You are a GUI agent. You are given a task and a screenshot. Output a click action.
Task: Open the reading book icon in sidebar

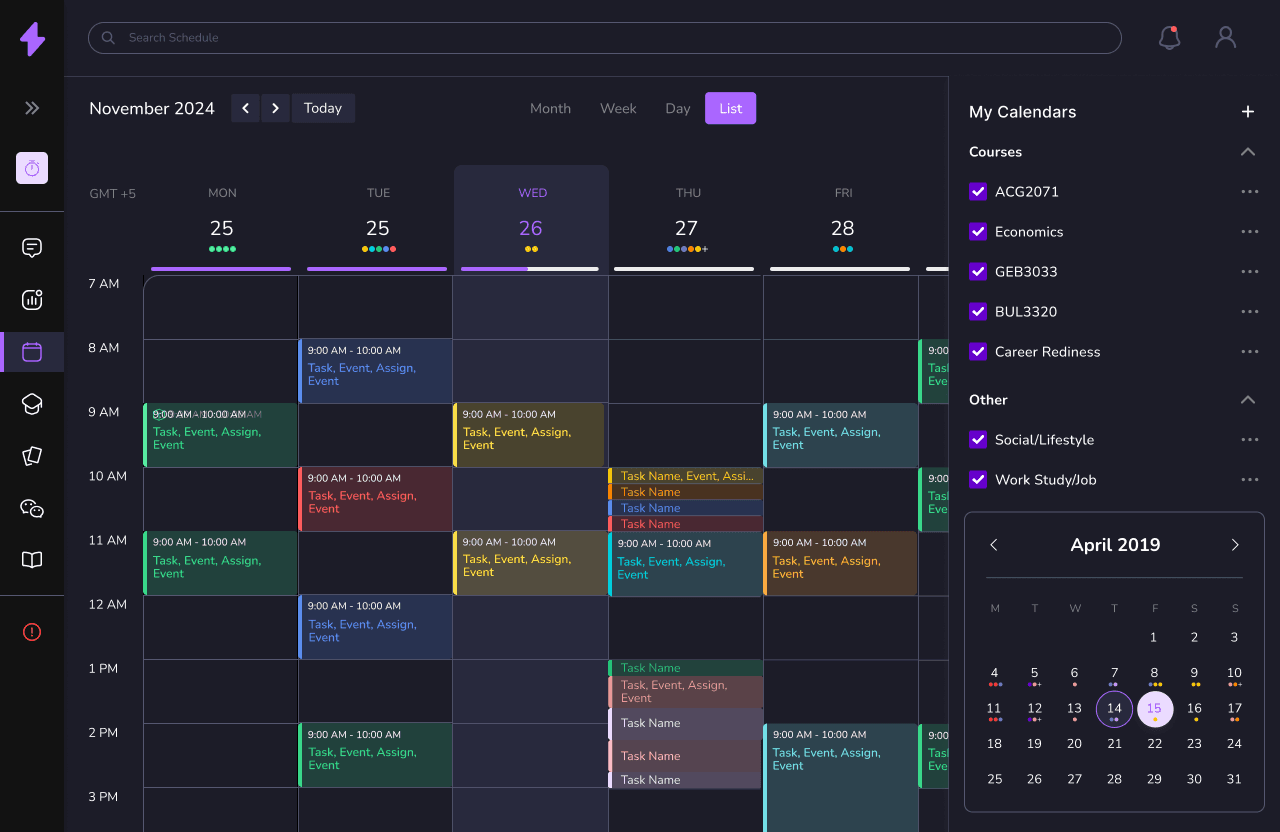(32, 560)
